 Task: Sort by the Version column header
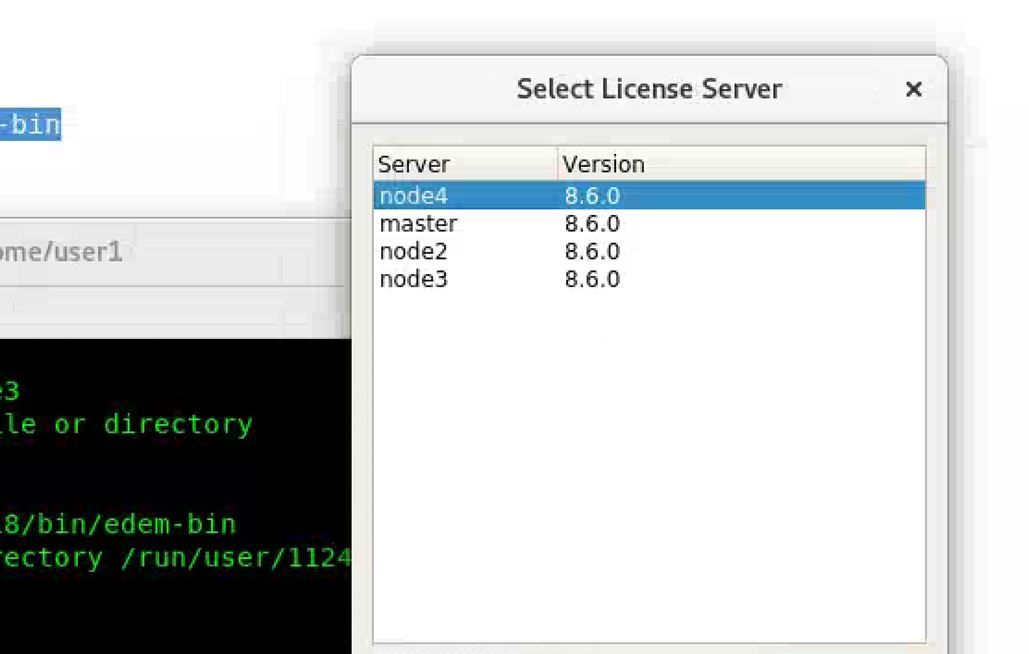603,164
